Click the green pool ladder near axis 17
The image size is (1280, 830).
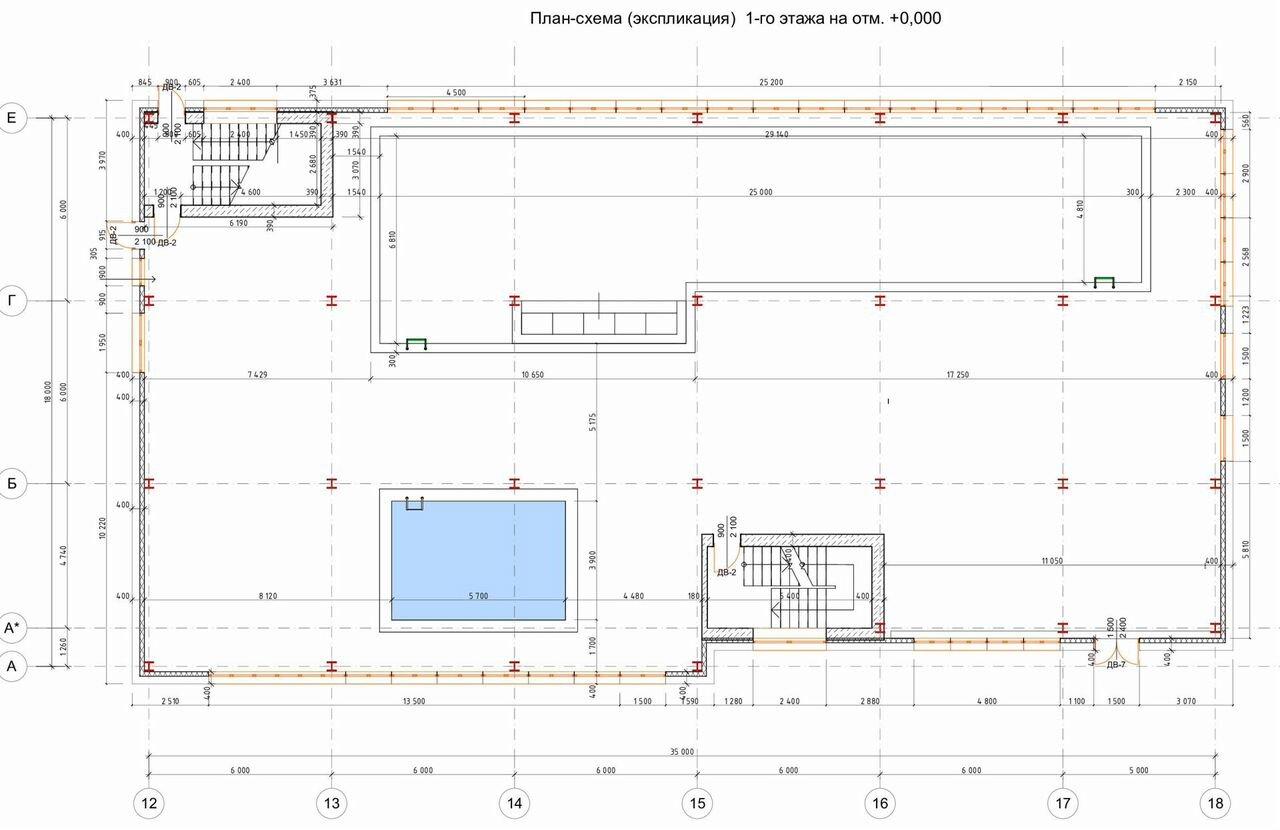pos(1104,282)
